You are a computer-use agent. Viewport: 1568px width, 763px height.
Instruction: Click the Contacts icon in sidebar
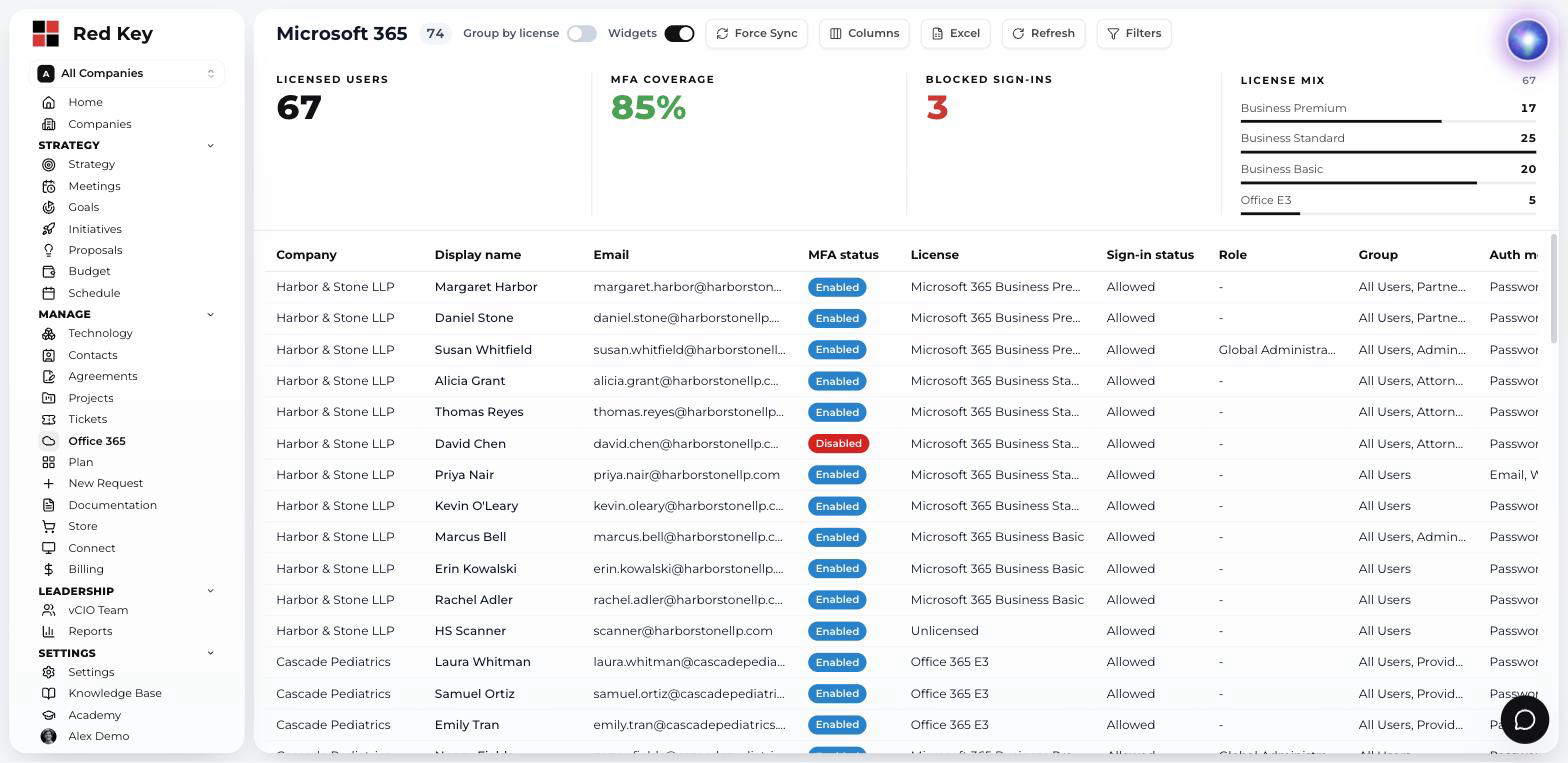tap(48, 355)
